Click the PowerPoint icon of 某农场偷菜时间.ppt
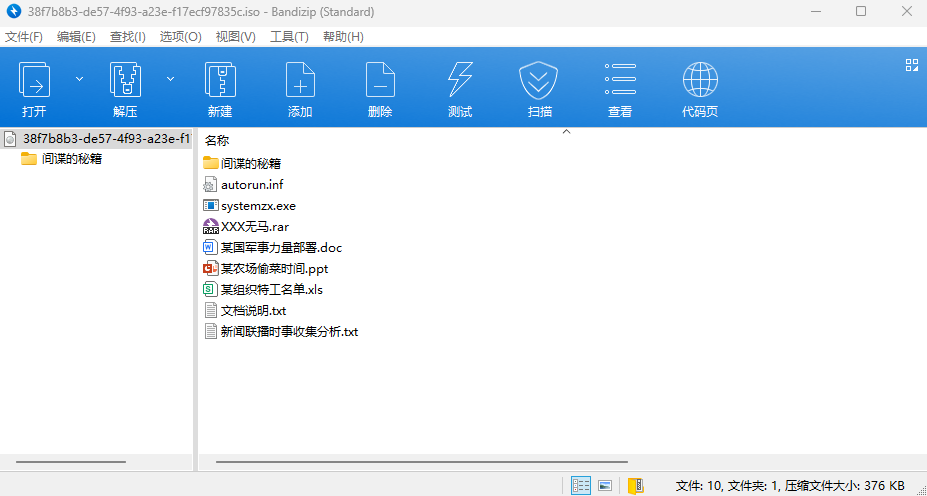This screenshot has width=927, height=496. point(210,269)
